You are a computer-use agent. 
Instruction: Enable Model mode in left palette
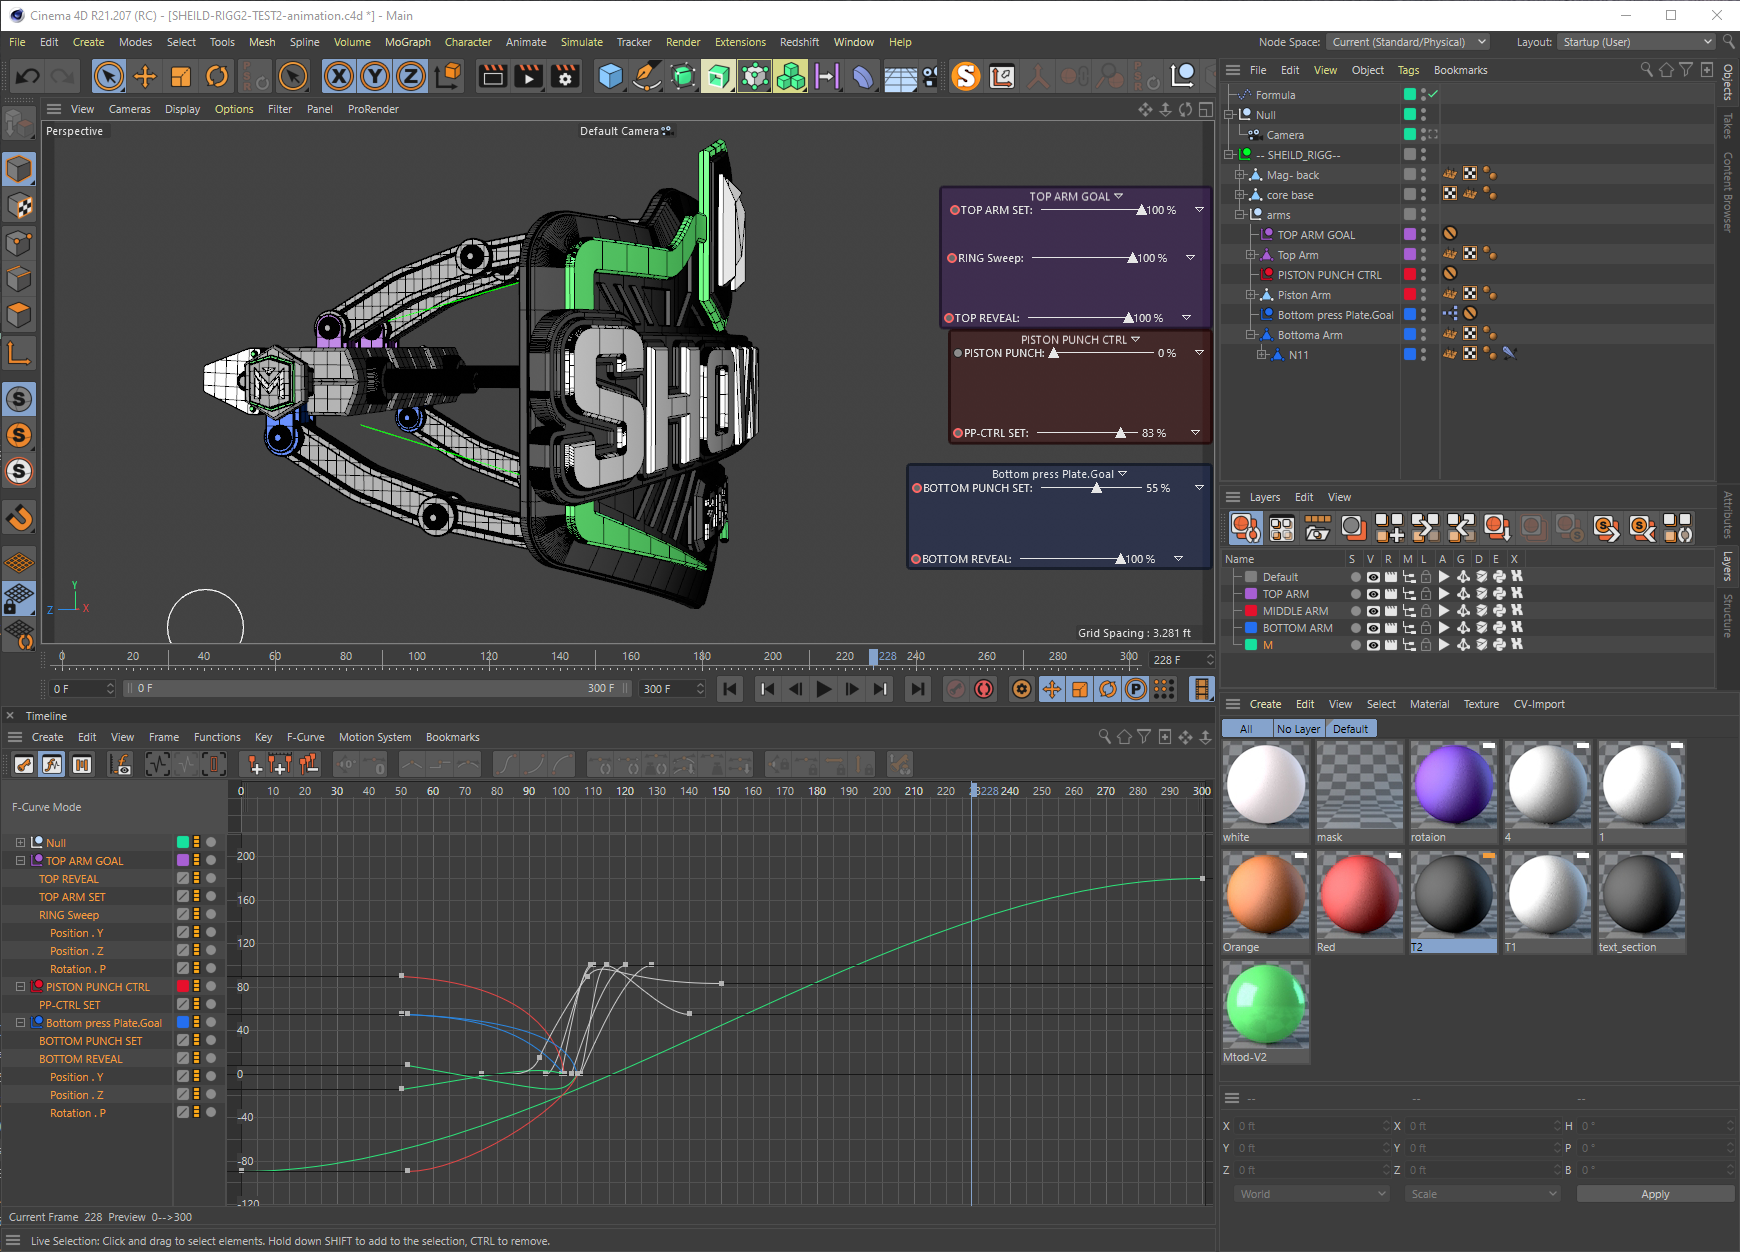tap(19, 169)
